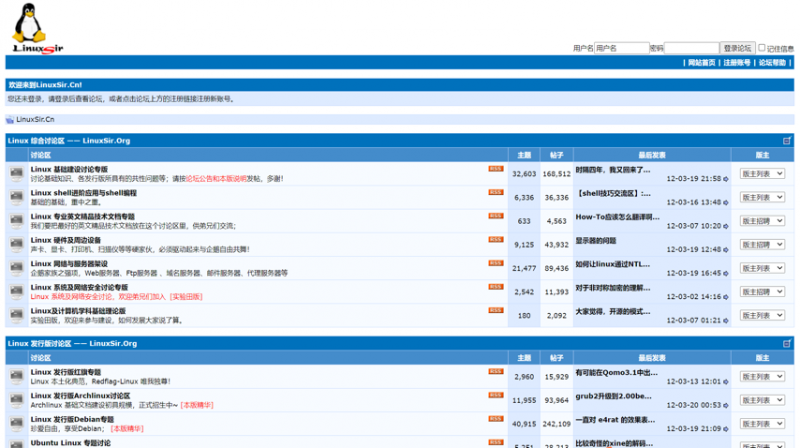
Task: Open 版主列表 dropdown for Linux 网络与服务器架设
Action: tap(762, 268)
